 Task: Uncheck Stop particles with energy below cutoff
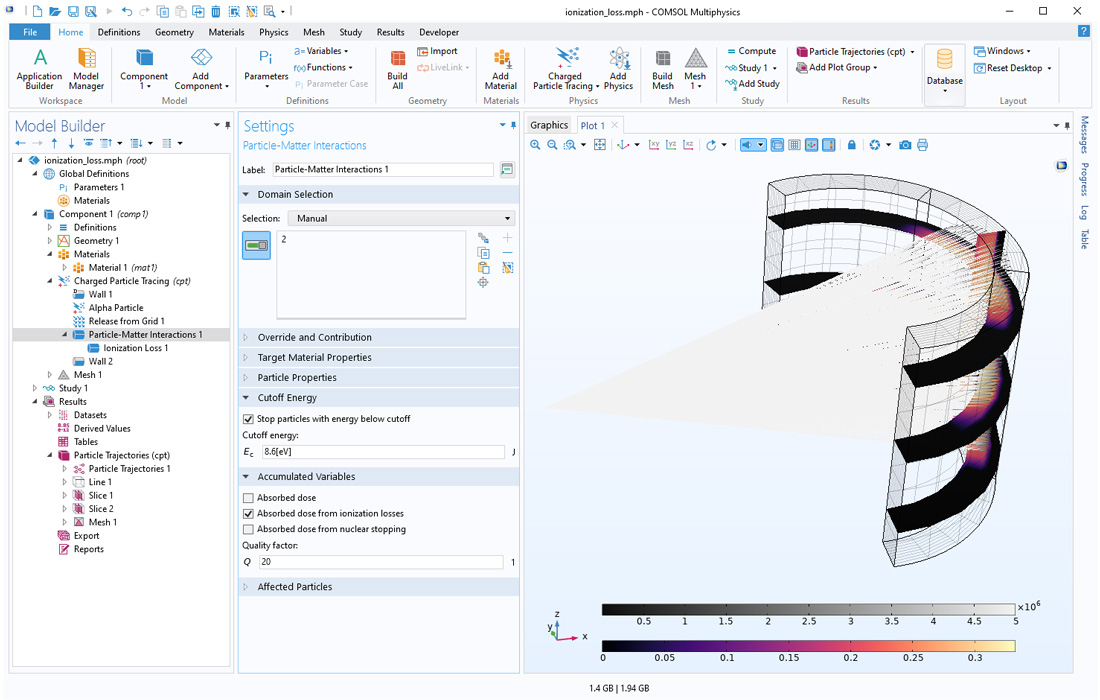(x=249, y=419)
